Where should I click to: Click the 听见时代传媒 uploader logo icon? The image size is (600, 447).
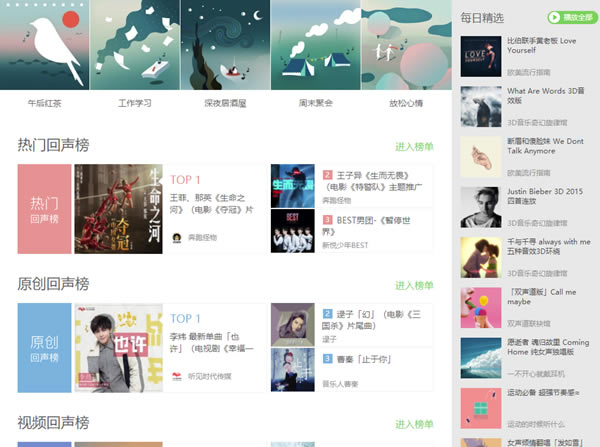pos(176,377)
